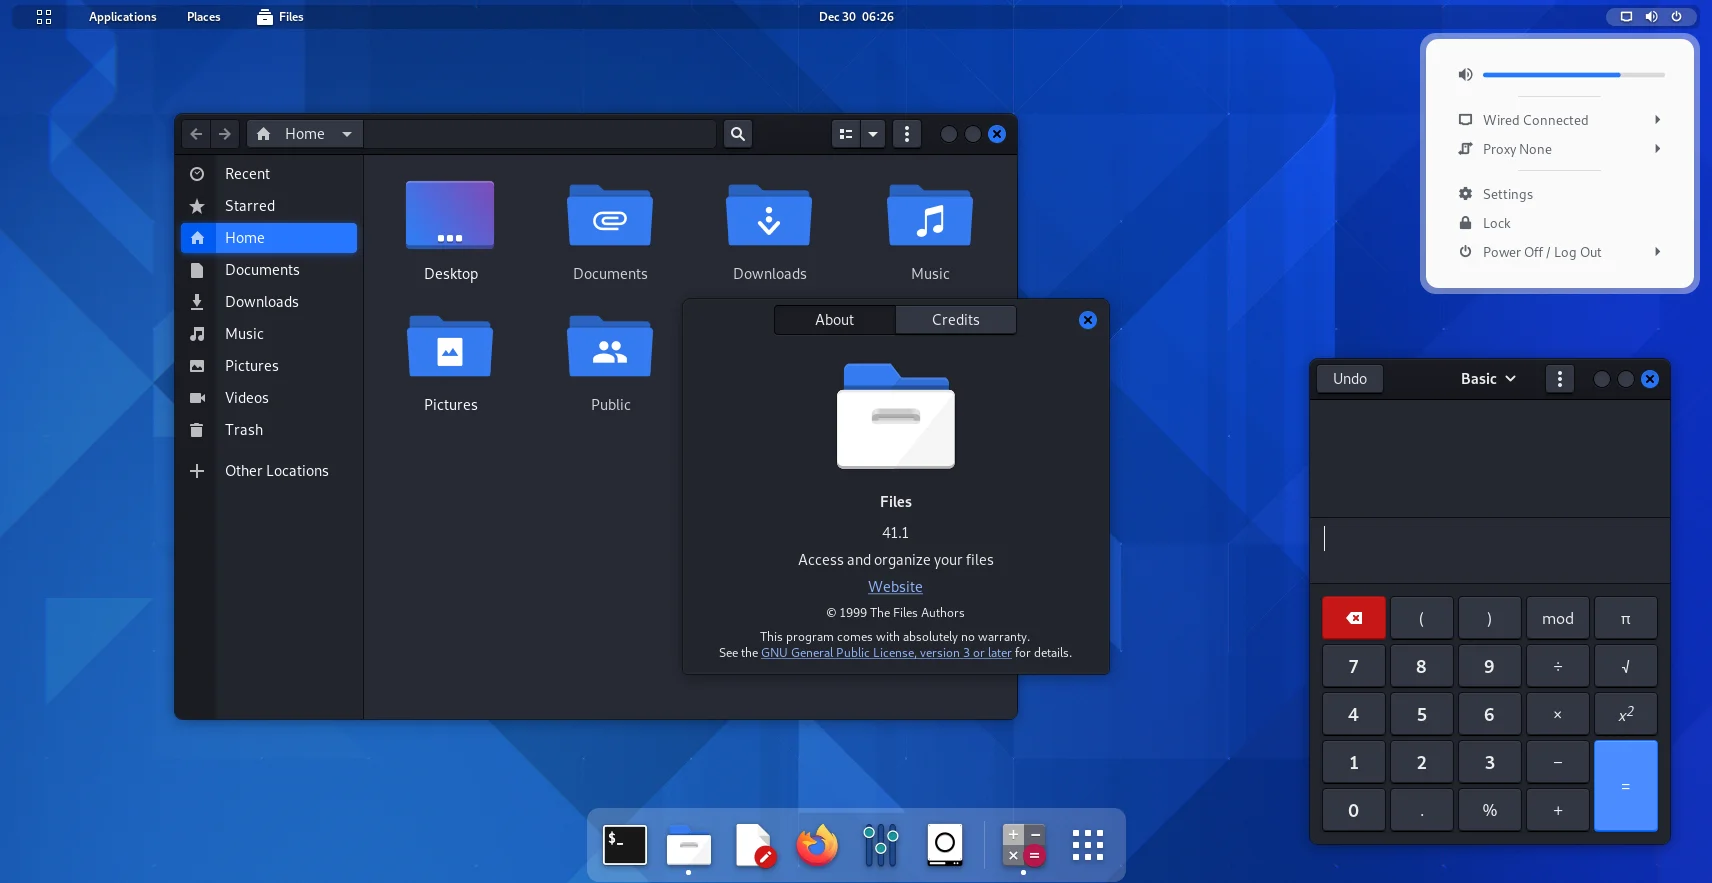Click the Files path bar empty field
1712x883 pixels.
point(540,134)
